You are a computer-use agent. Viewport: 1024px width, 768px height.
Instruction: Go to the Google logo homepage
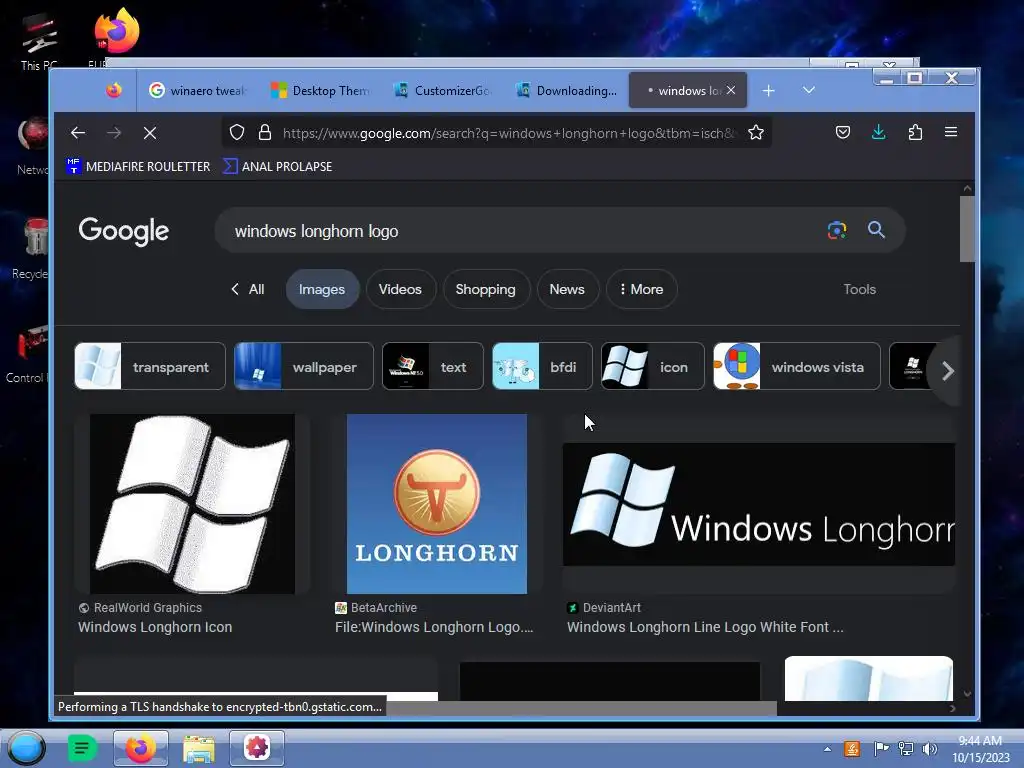point(123,231)
